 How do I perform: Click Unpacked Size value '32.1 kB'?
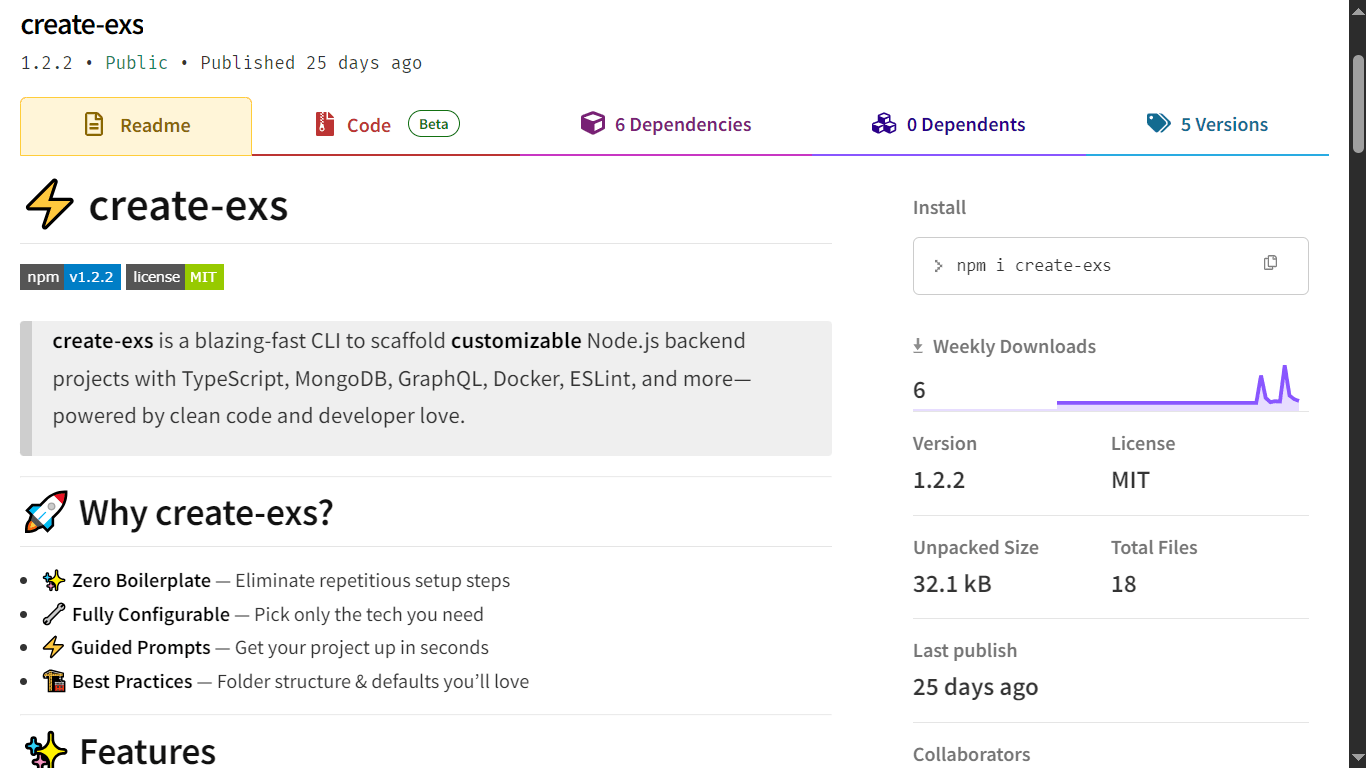952,584
